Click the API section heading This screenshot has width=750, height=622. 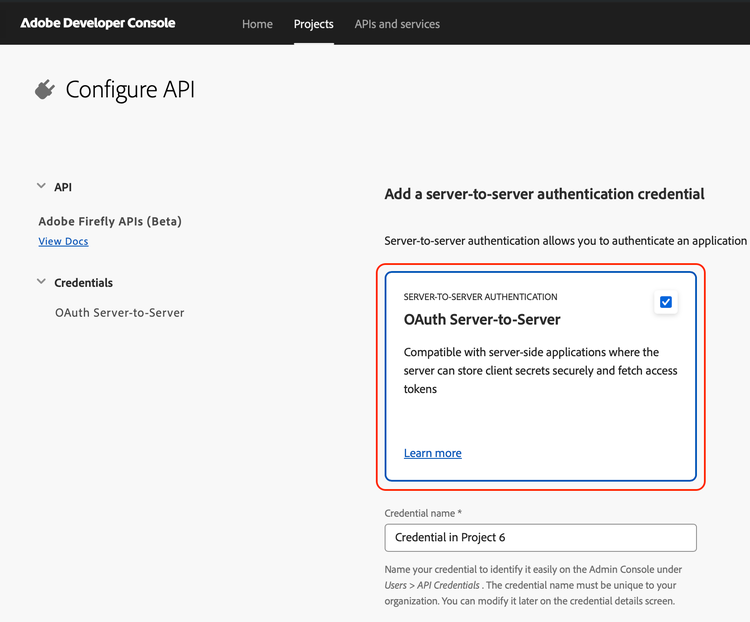click(x=63, y=187)
